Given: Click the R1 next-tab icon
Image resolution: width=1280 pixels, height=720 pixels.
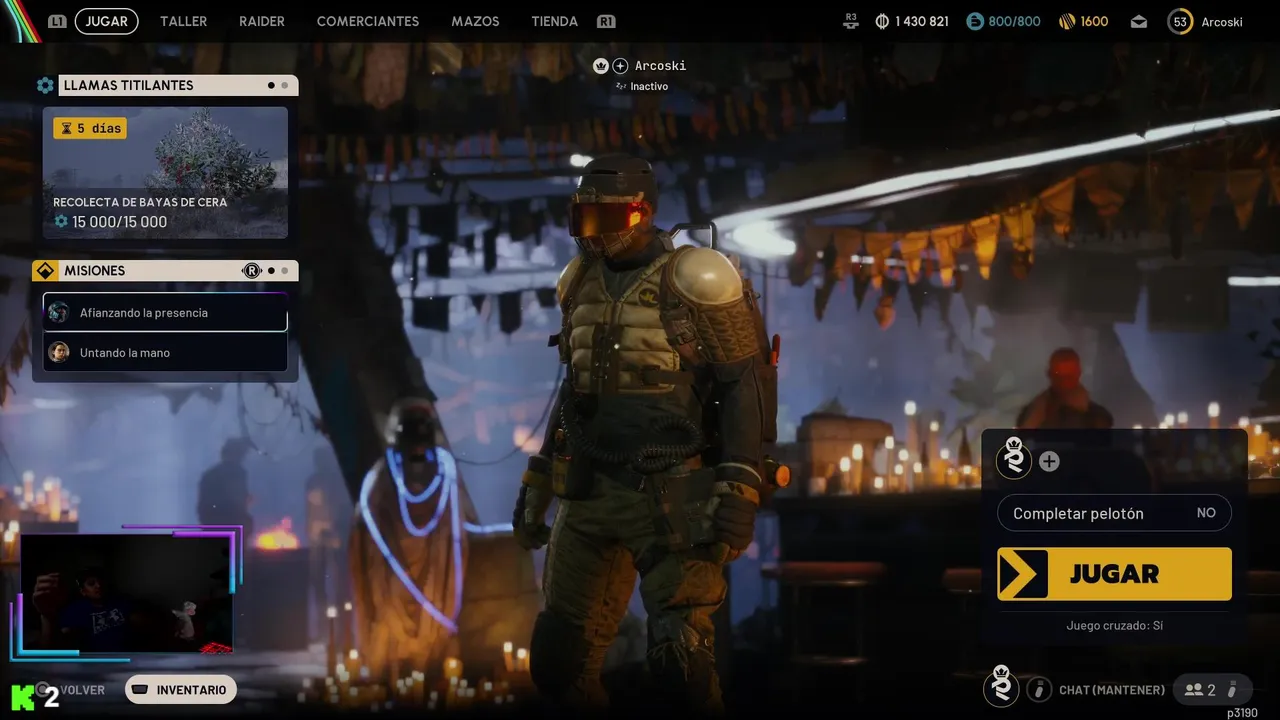Looking at the screenshot, I should [x=605, y=21].
